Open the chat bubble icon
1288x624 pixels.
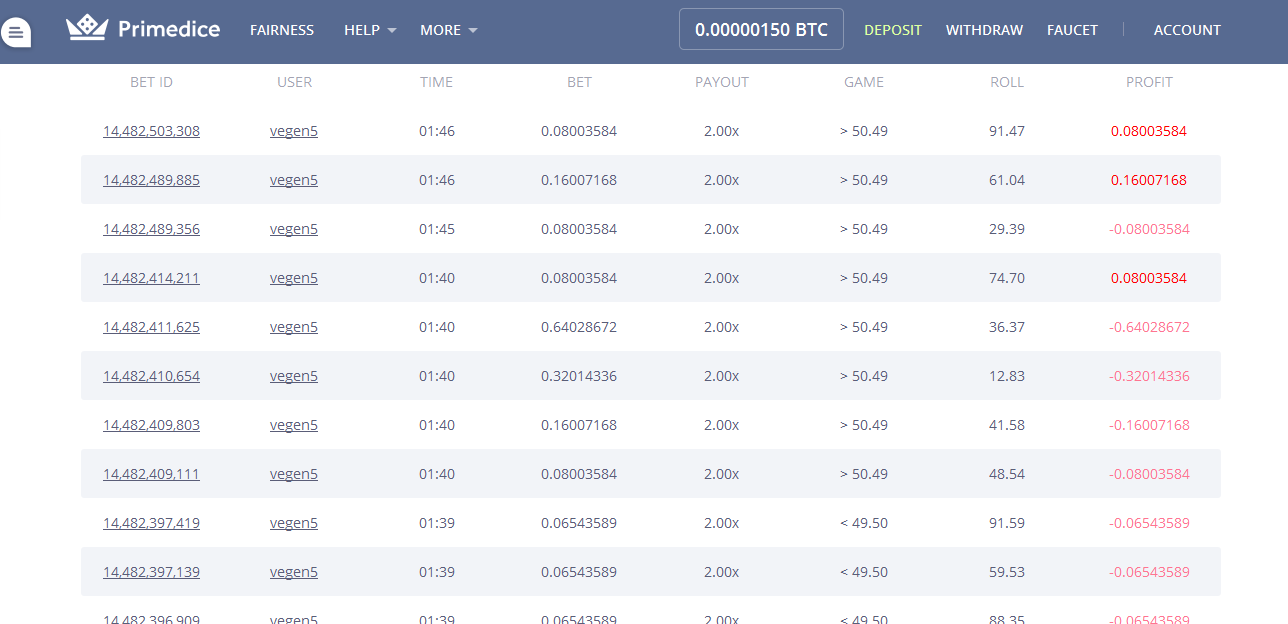click(x=15, y=32)
